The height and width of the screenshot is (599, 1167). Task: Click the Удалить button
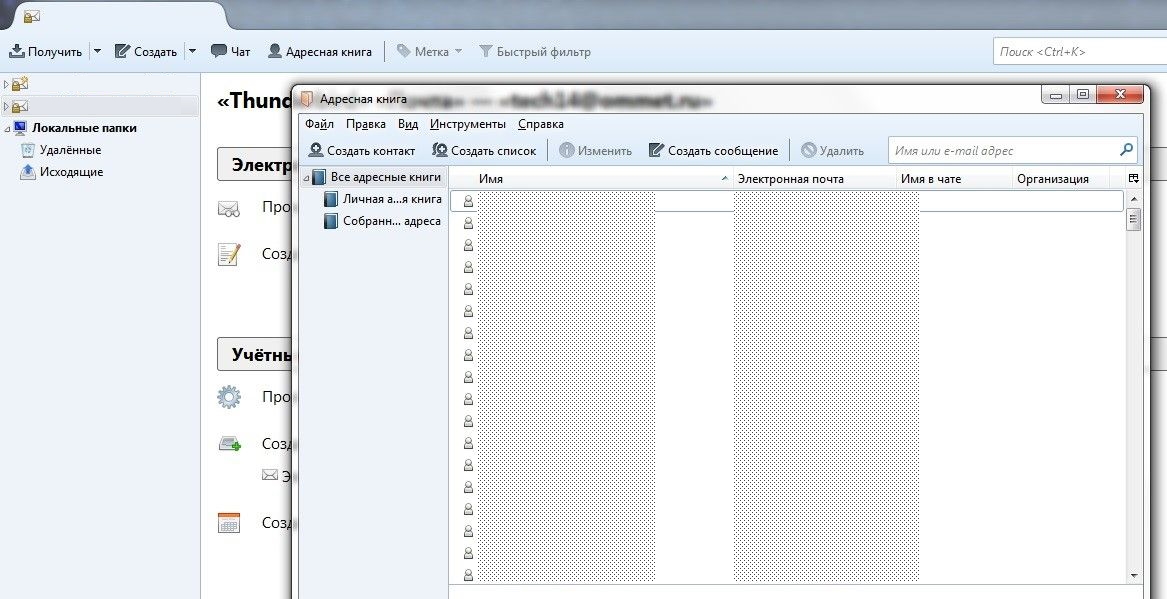[832, 150]
